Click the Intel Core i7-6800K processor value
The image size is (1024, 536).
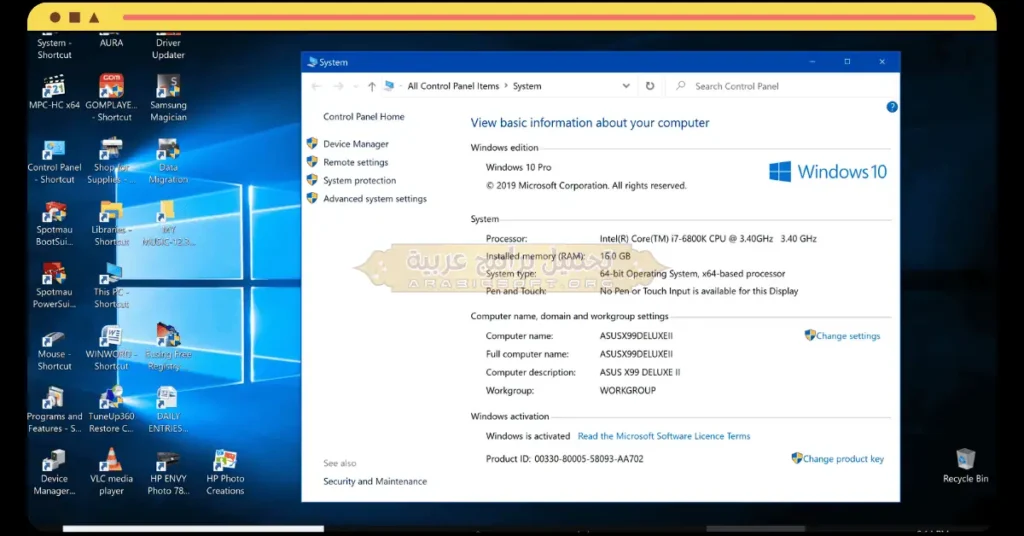tap(708, 239)
